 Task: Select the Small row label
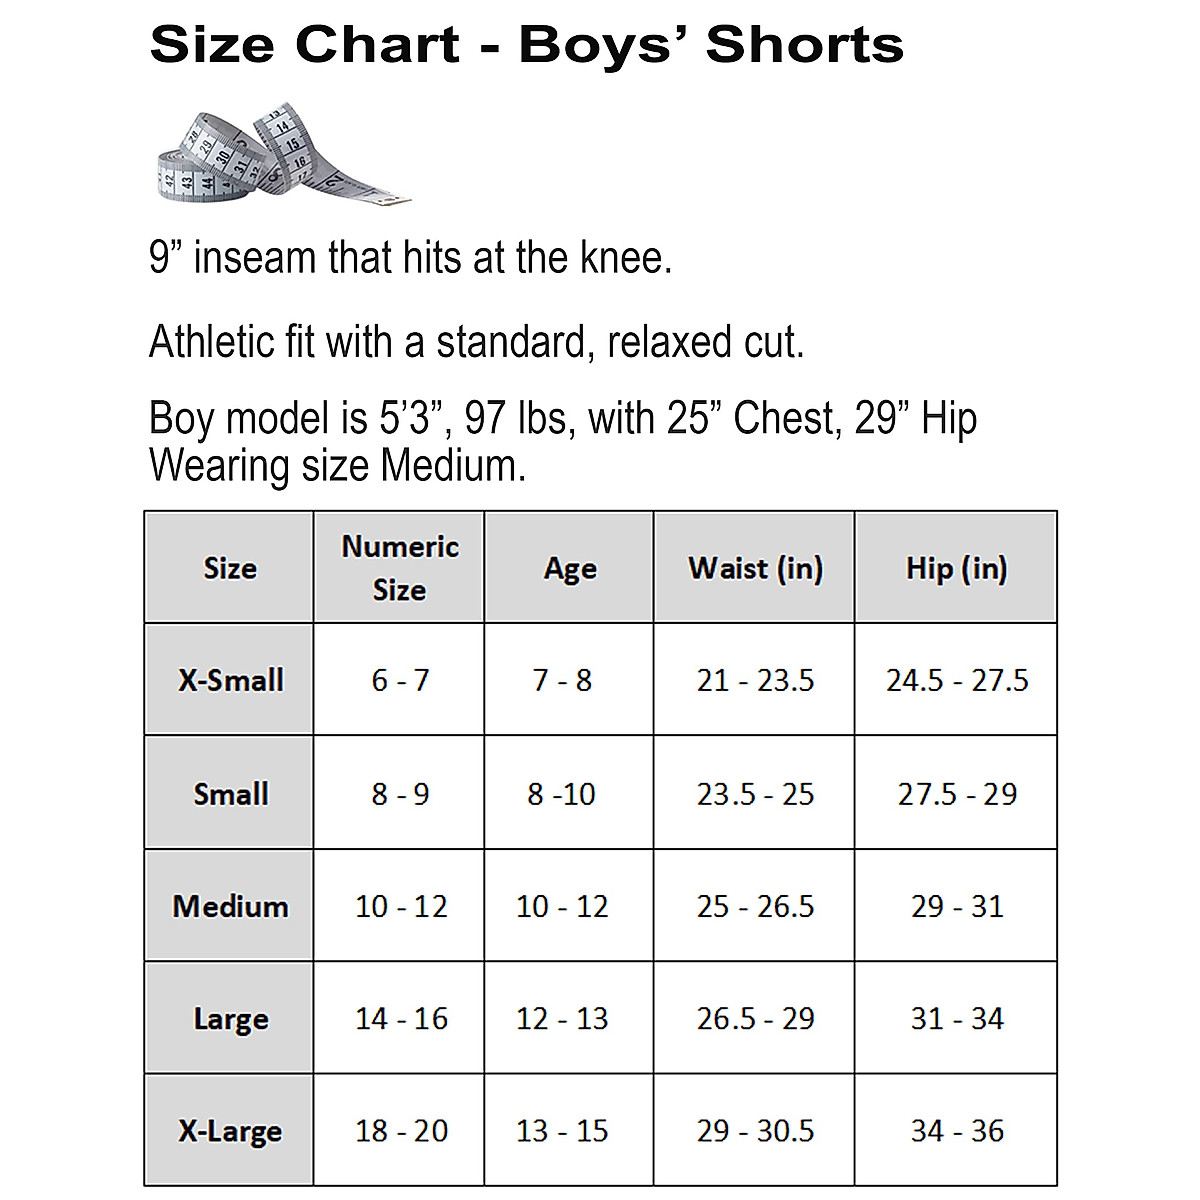[x=230, y=793]
